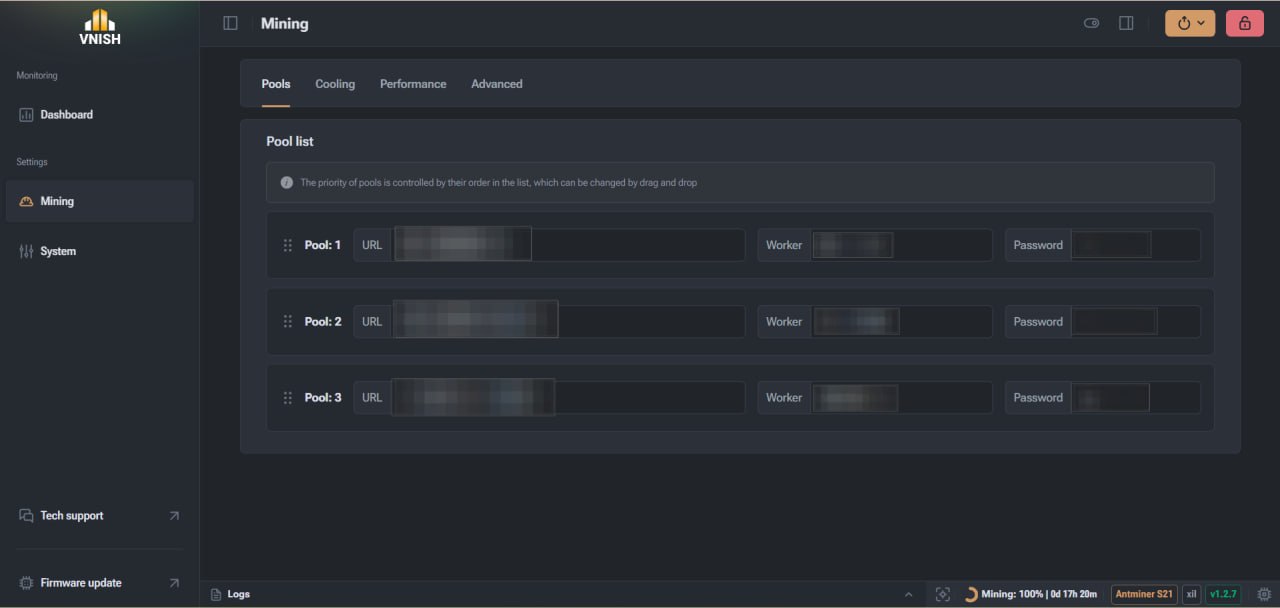Toggle the switch in the top header

click(x=1091, y=23)
